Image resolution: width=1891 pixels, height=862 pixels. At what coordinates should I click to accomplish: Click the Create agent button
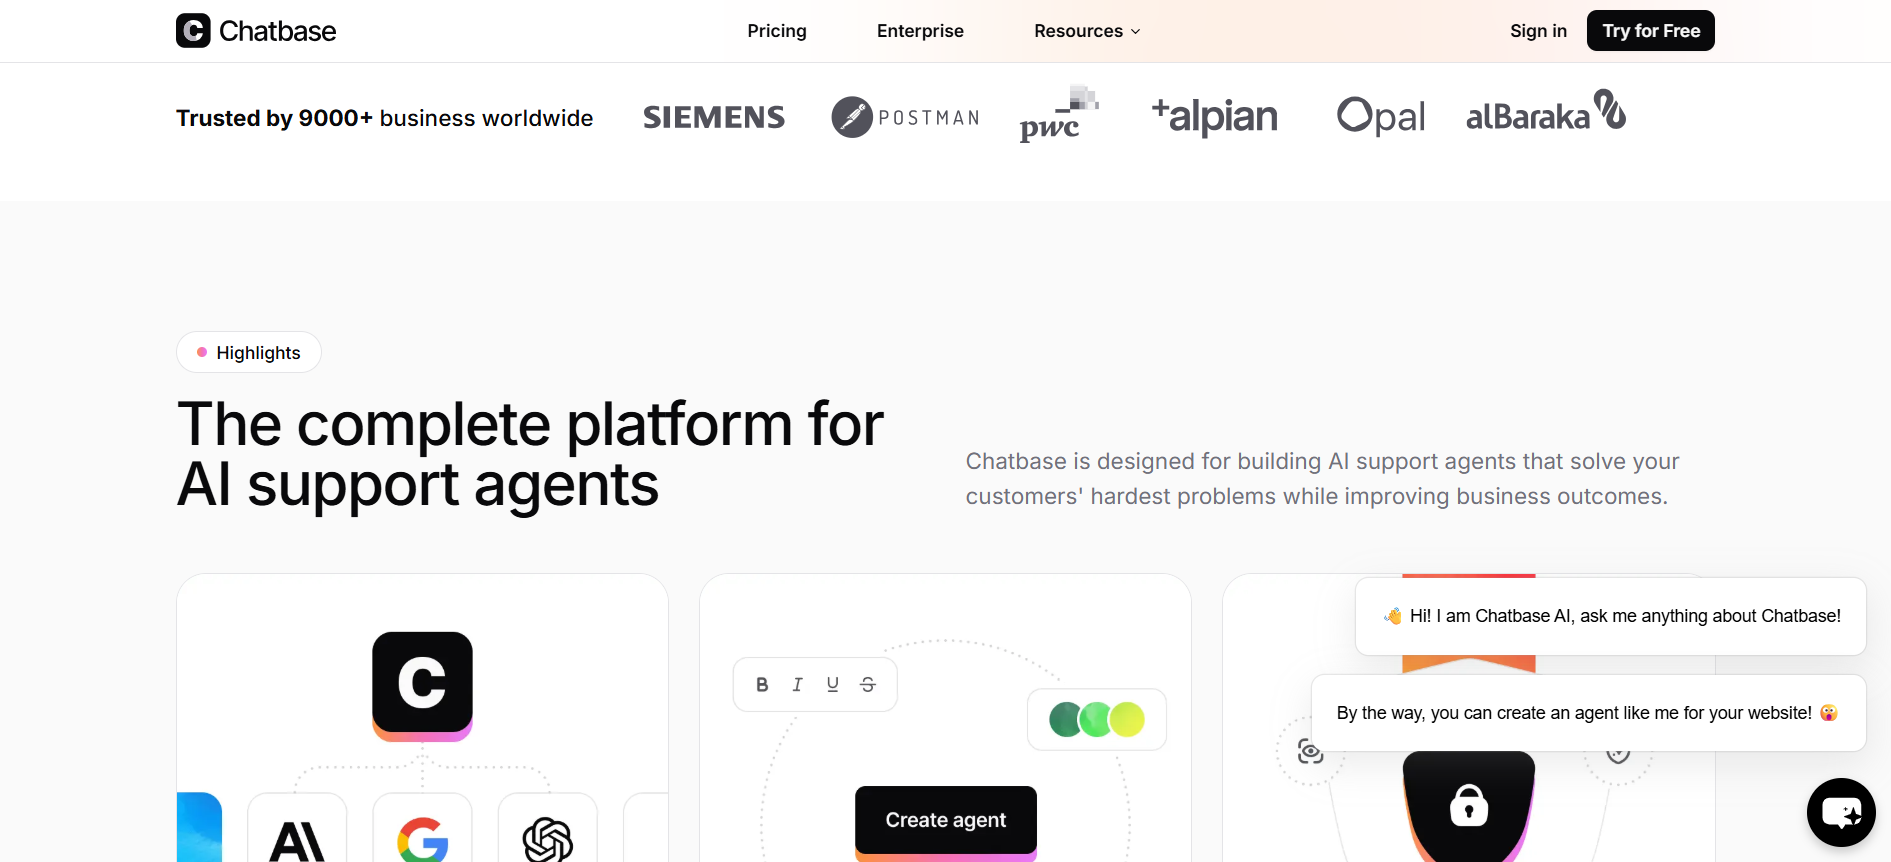pyautogui.click(x=946, y=820)
